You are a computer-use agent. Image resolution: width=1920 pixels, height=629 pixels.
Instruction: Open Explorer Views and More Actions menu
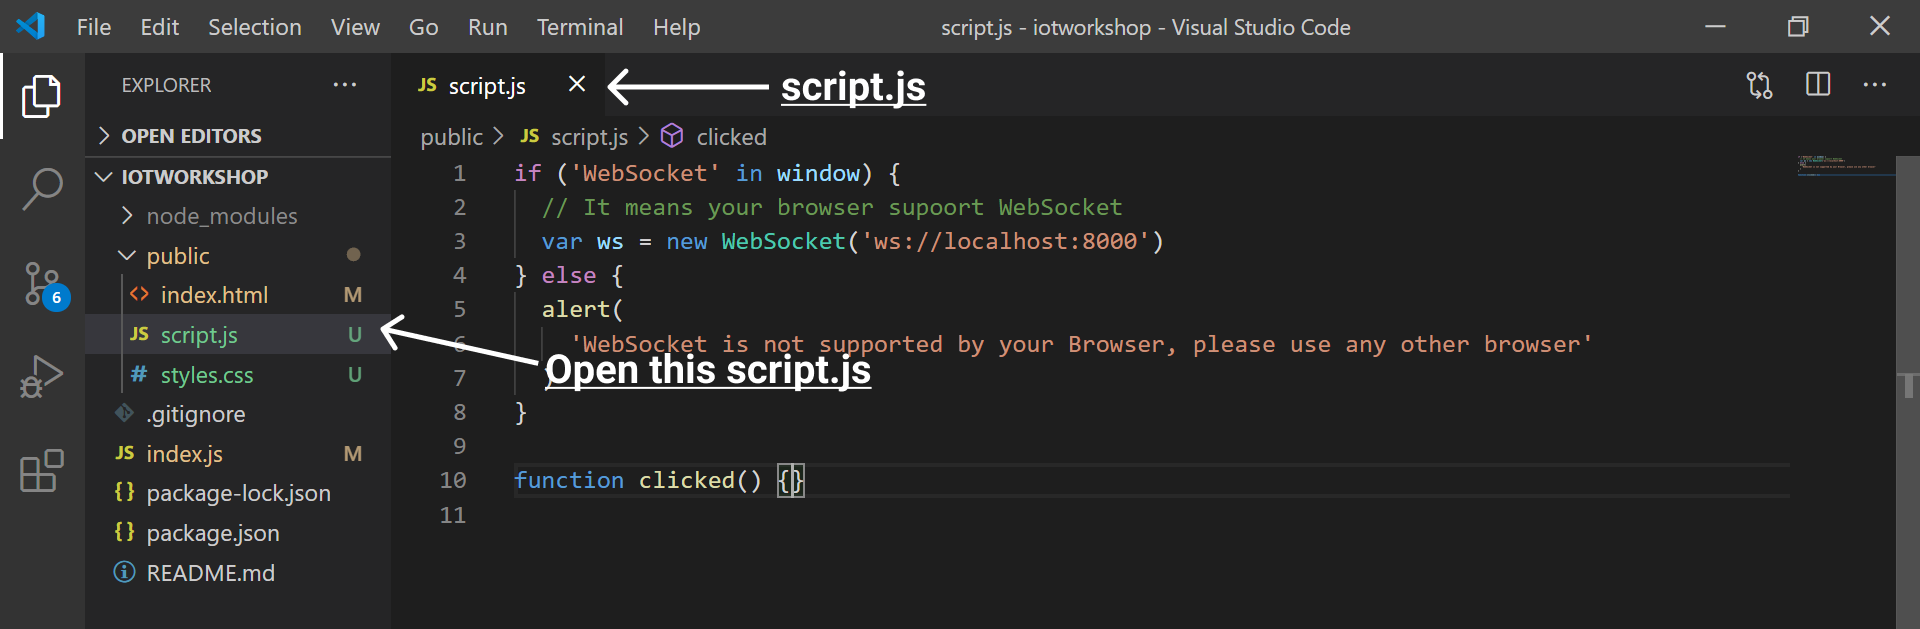click(345, 85)
